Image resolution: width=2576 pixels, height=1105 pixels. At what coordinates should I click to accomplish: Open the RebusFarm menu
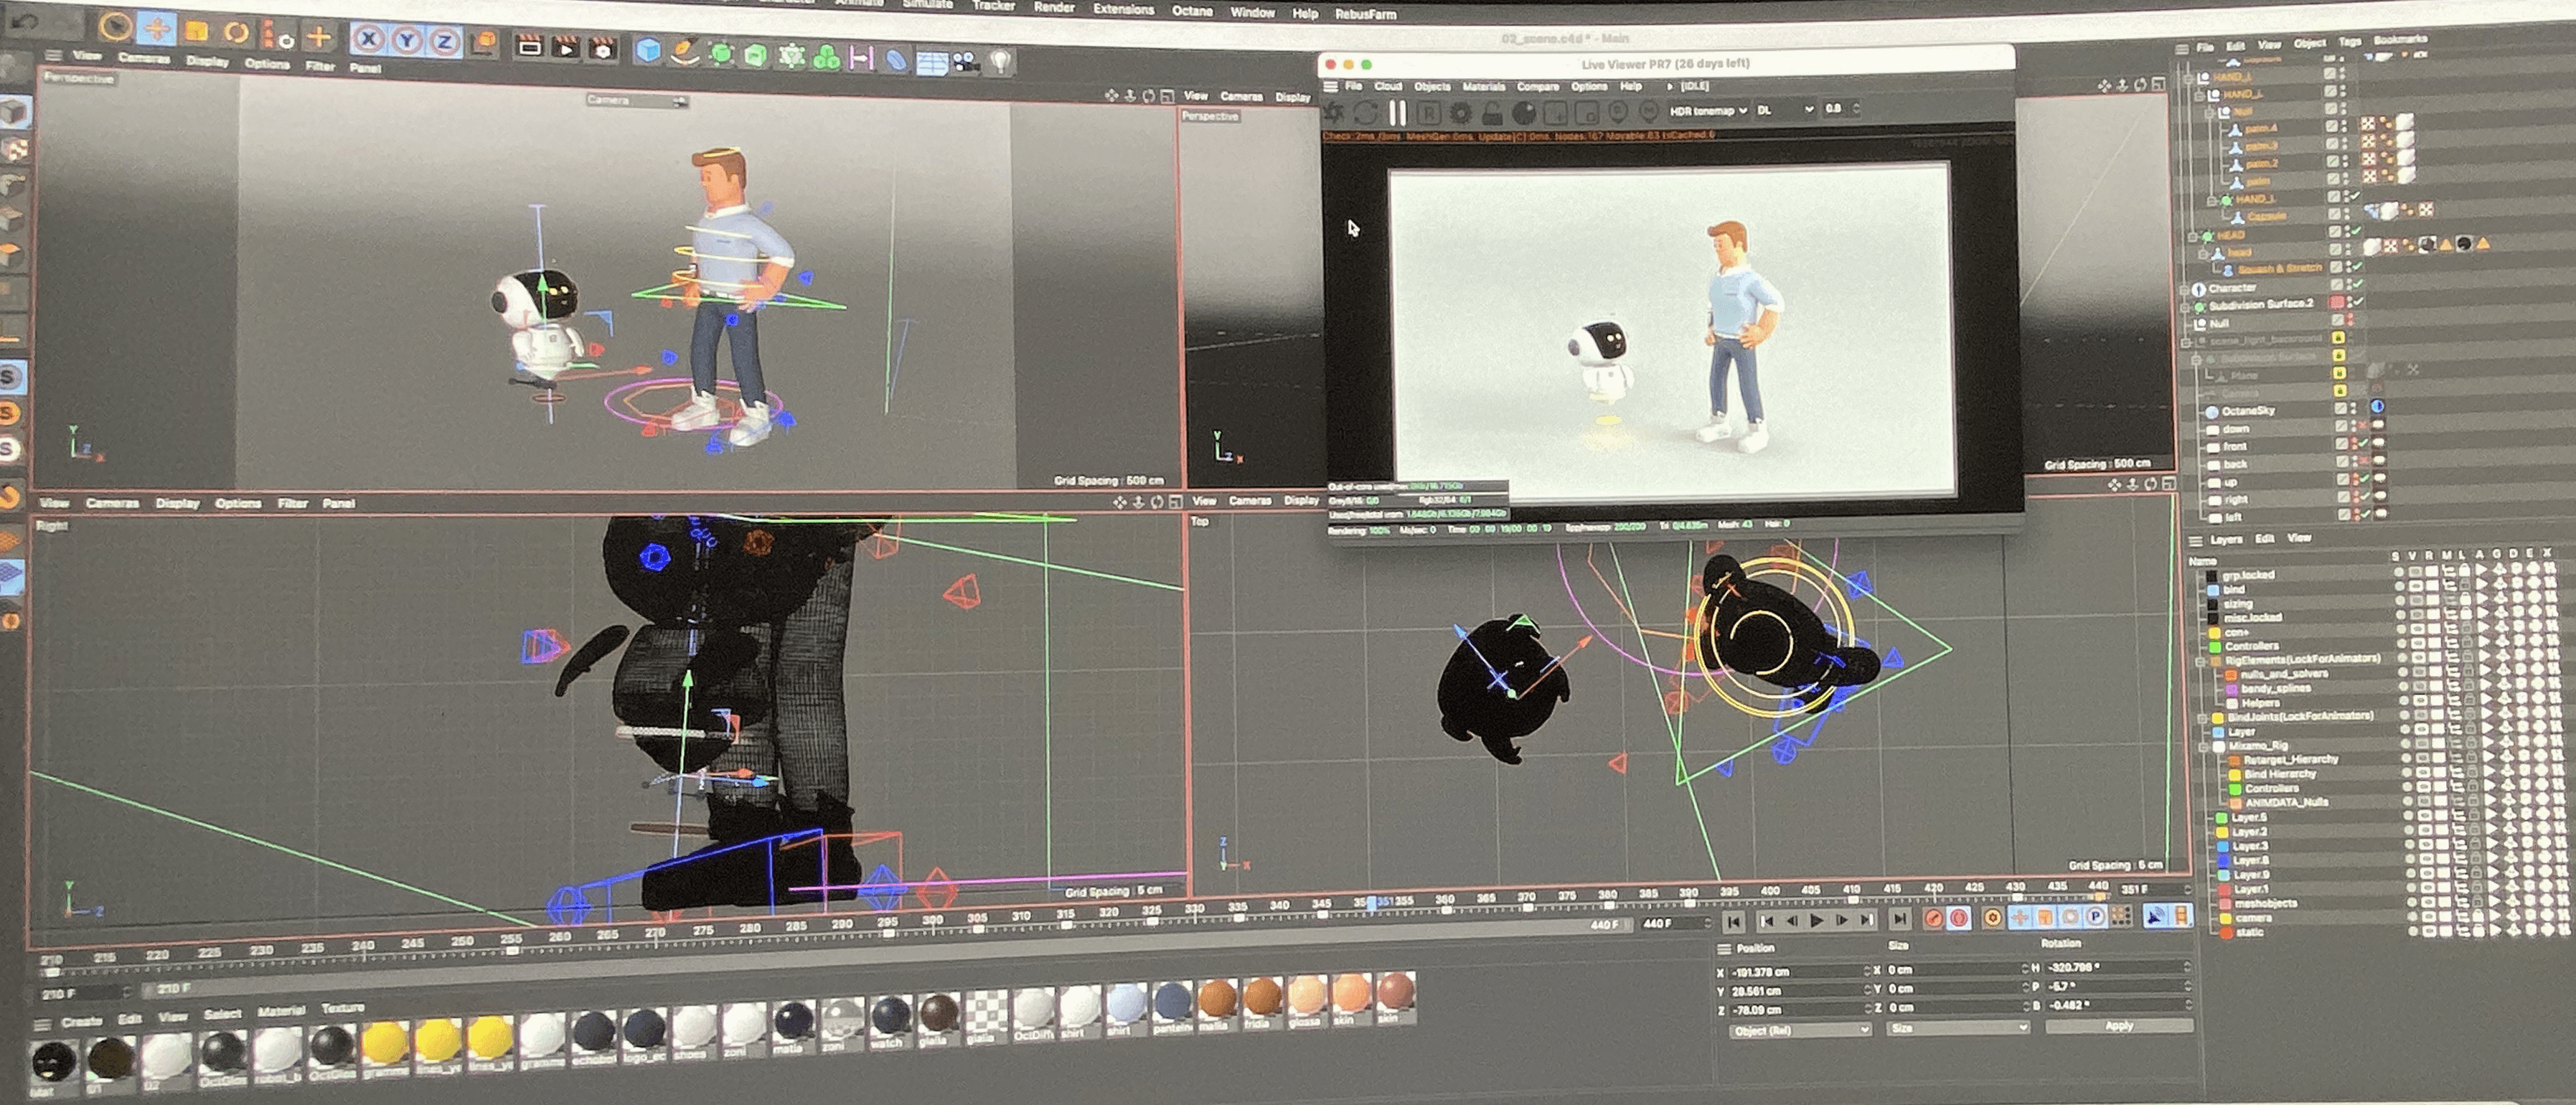pos(1365,15)
